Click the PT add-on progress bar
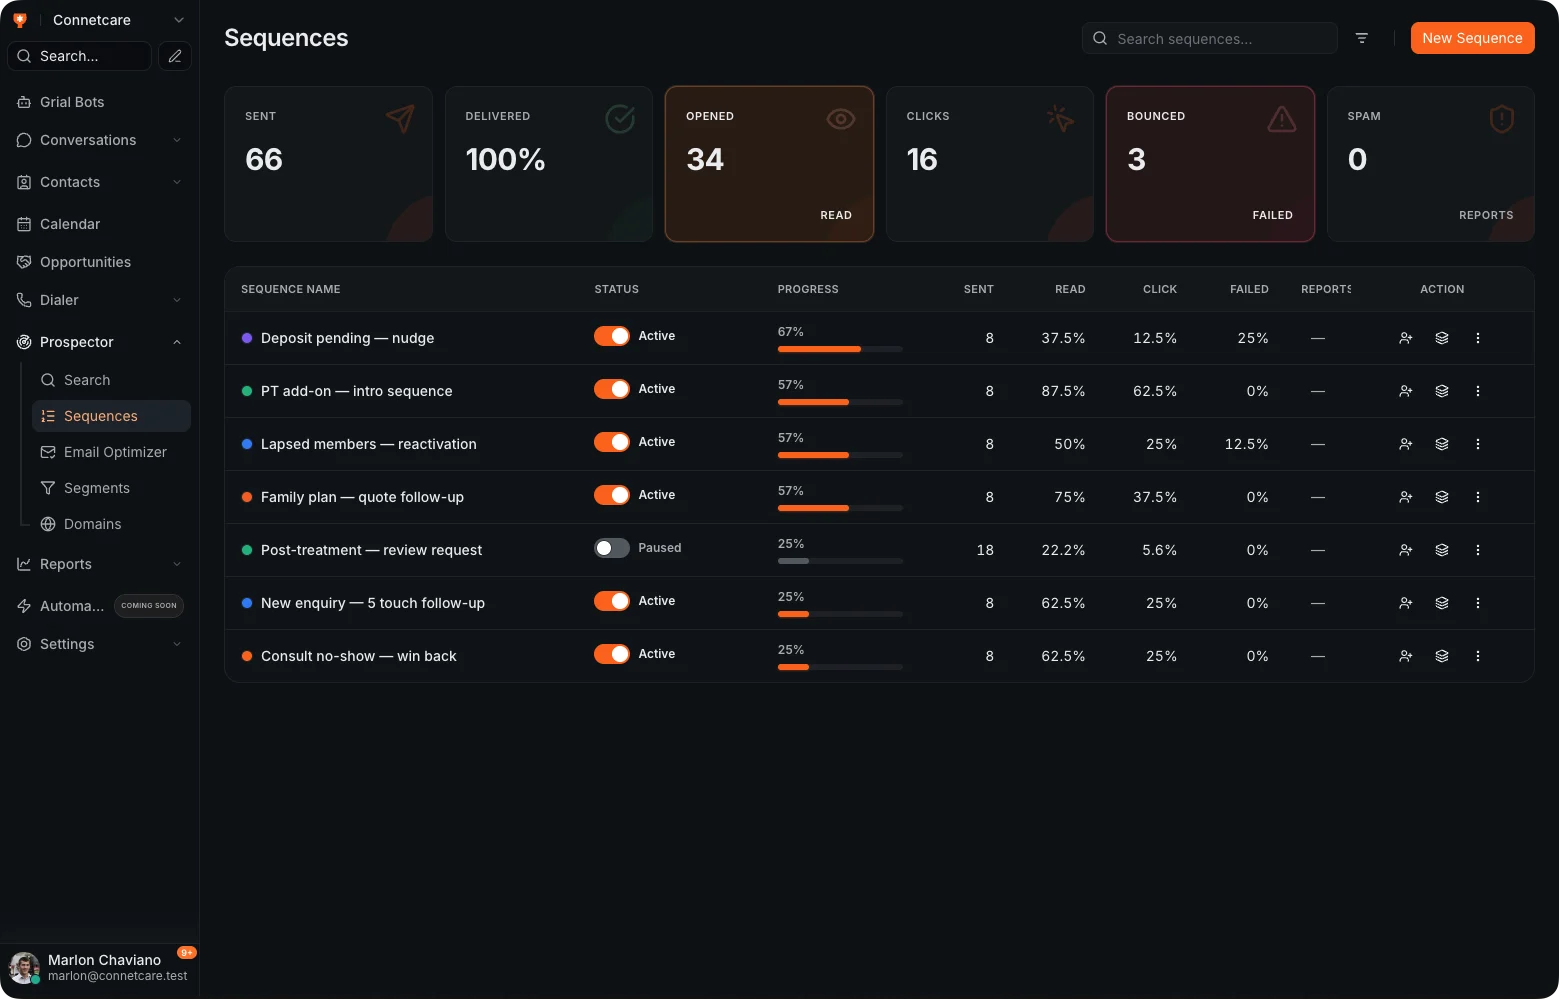The image size is (1559, 999). coord(840,402)
